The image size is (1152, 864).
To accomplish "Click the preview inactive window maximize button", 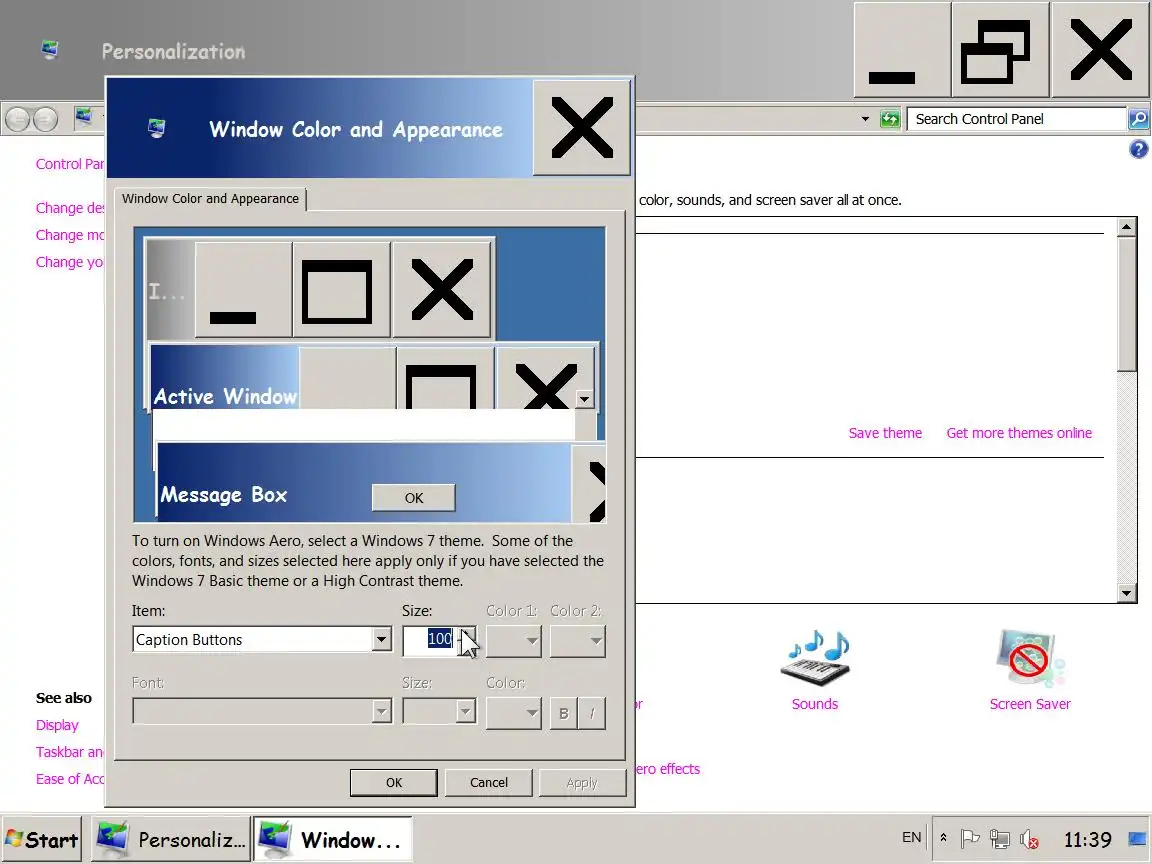I will pos(342,290).
